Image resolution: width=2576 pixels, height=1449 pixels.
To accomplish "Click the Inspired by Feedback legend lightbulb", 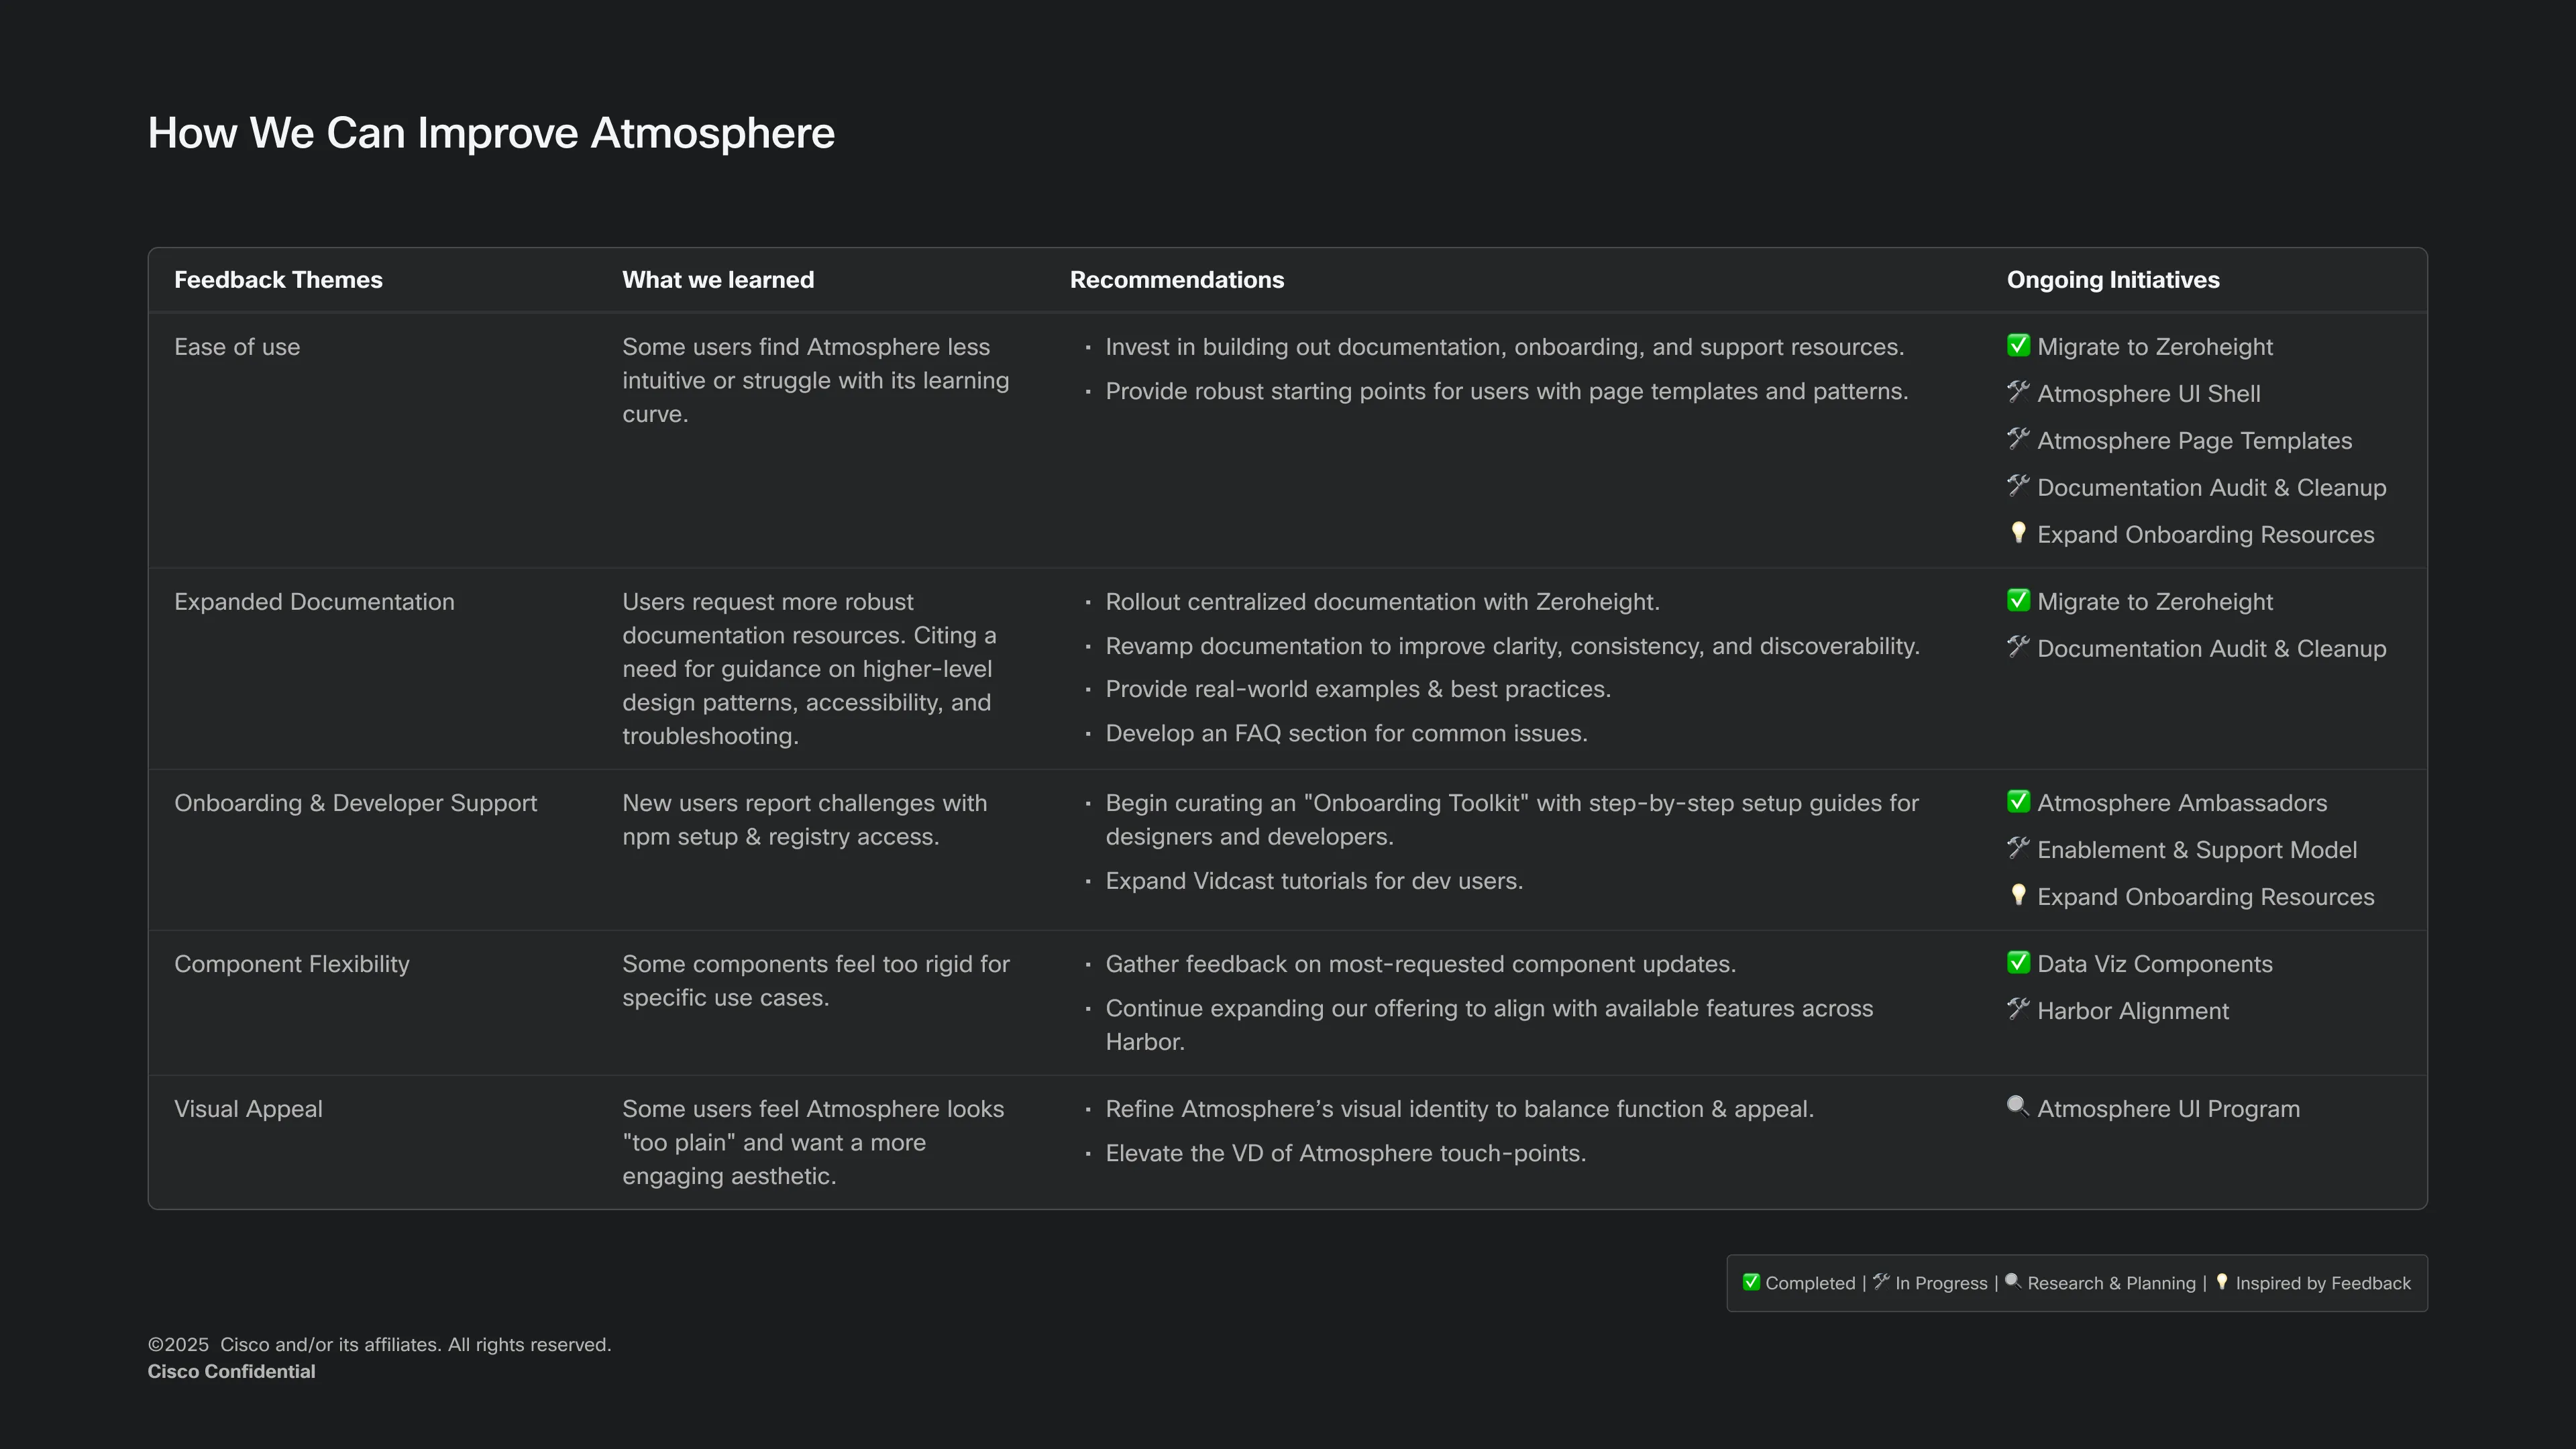I will pos(2222,1282).
